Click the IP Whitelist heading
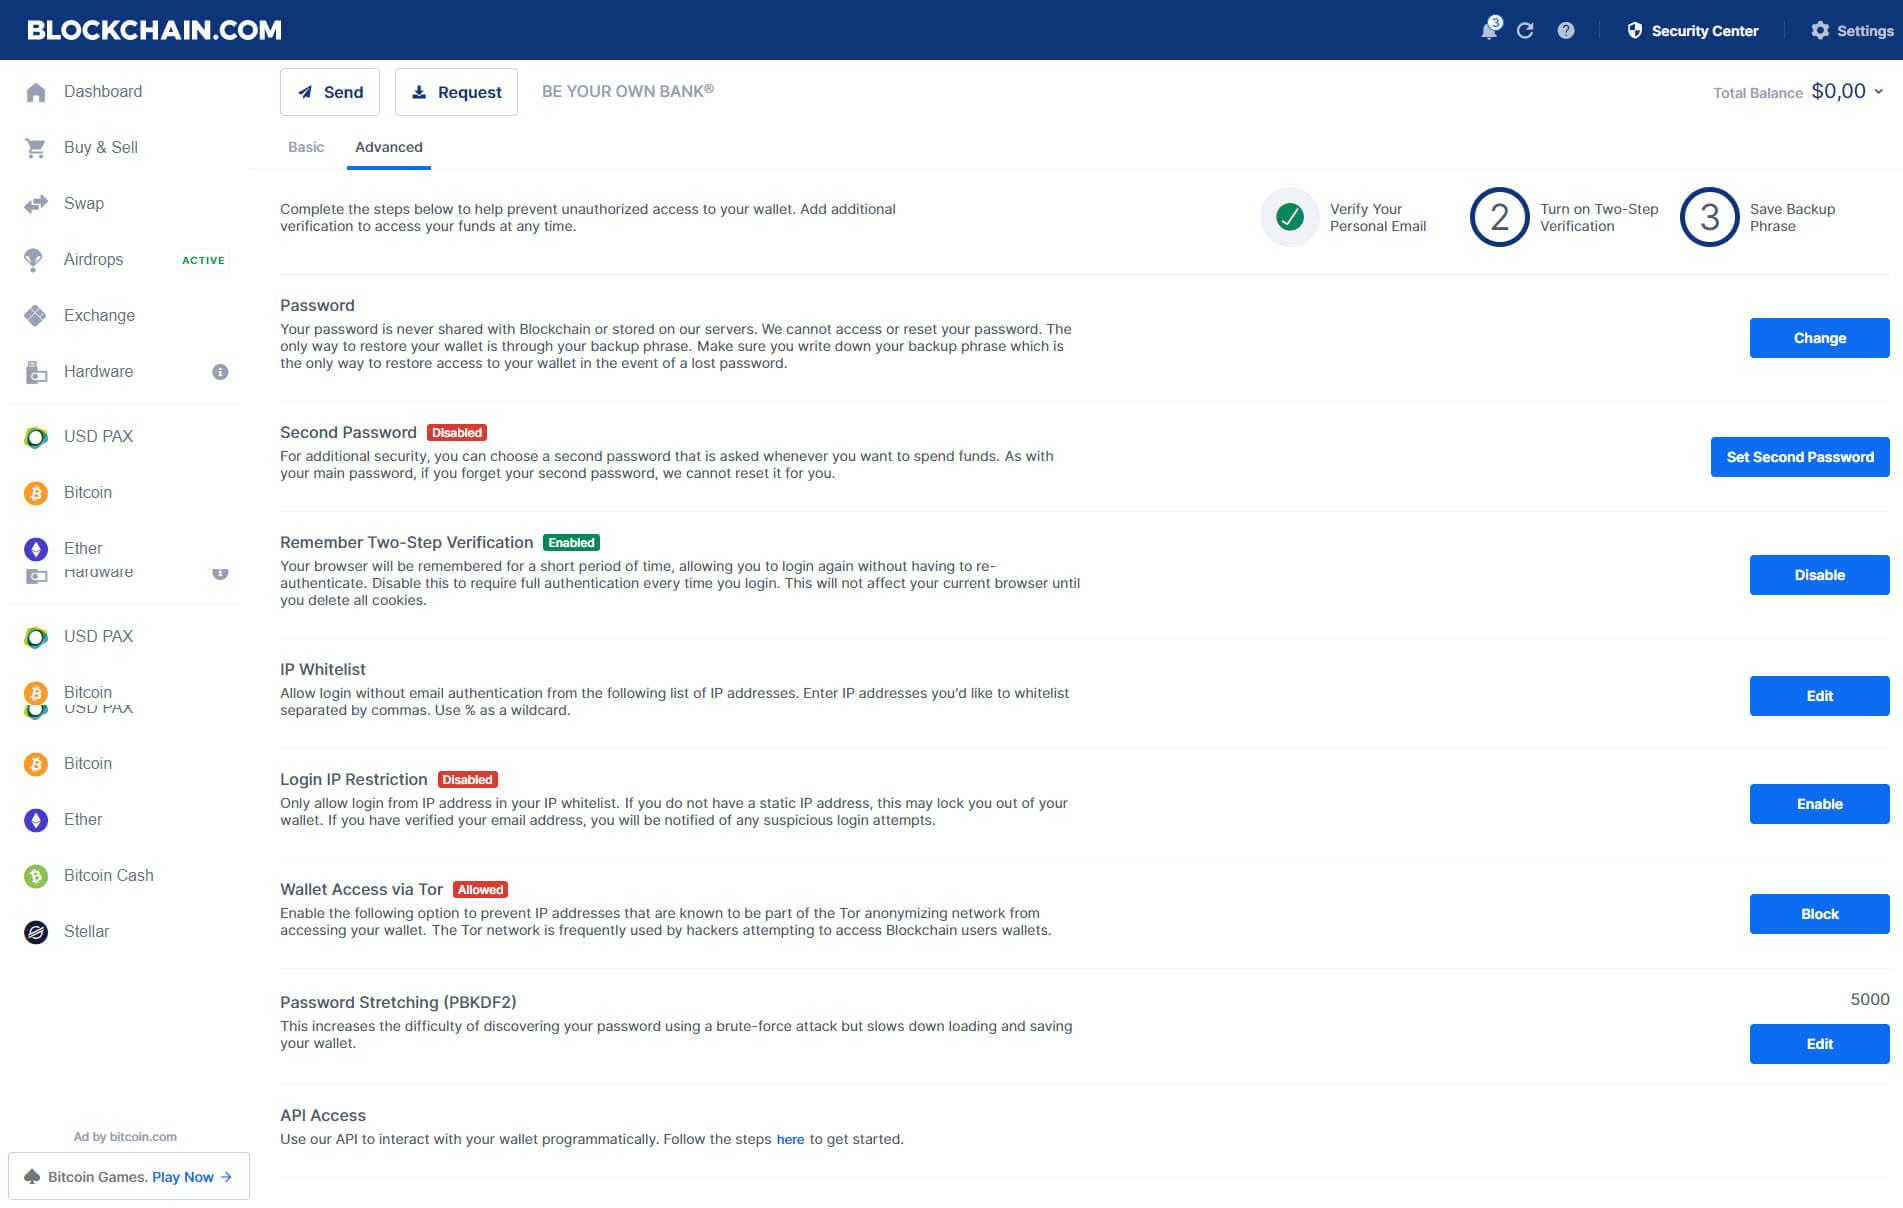Image resolution: width=1903 pixels, height=1208 pixels. [323, 670]
